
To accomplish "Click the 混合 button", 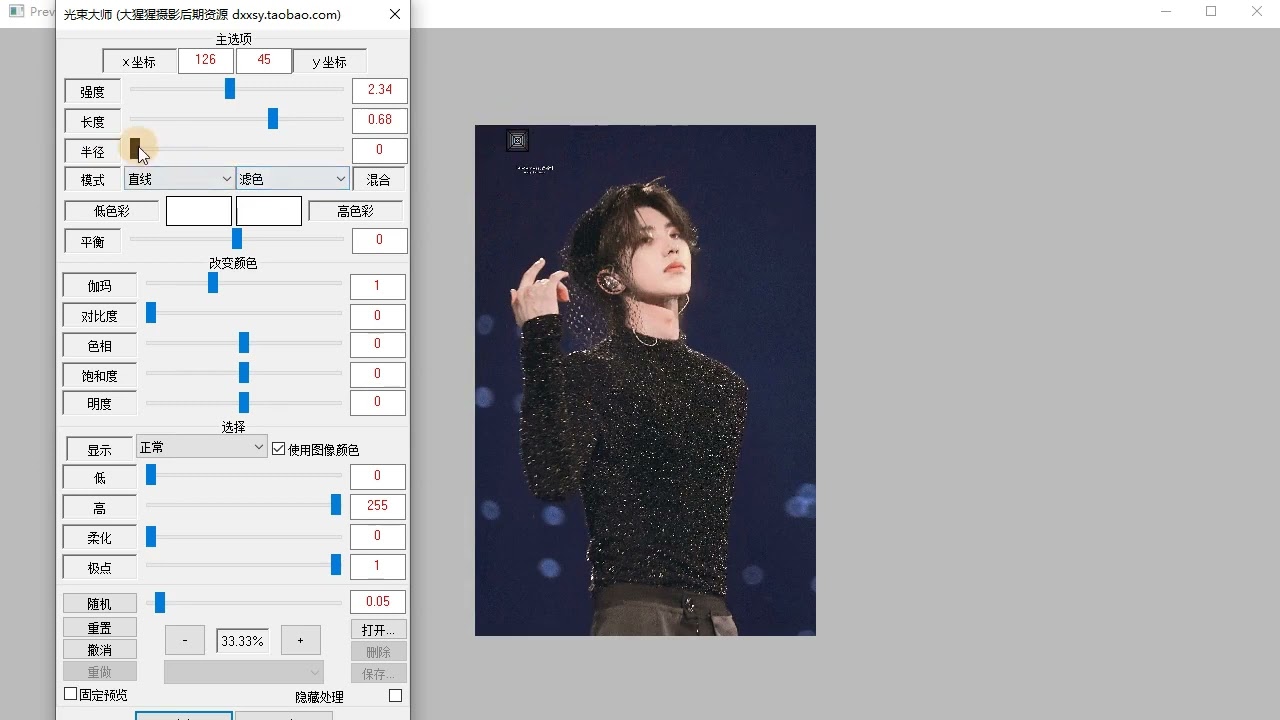I will click(379, 180).
